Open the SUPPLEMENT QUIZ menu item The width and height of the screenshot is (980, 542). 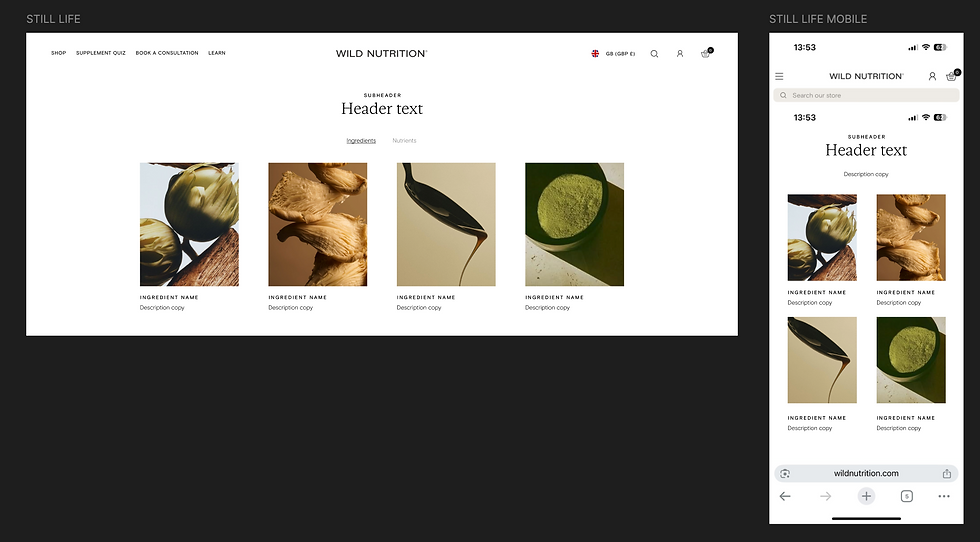[101, 53]
